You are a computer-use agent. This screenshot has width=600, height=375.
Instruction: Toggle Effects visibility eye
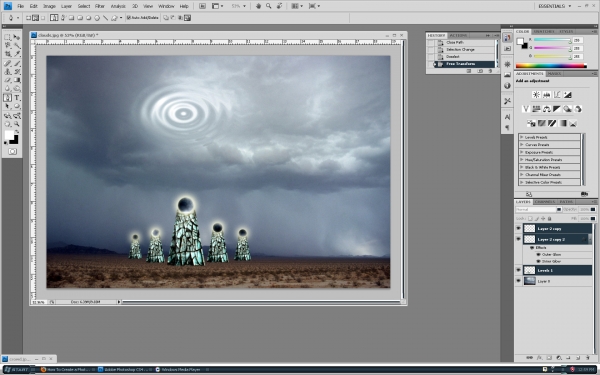(x=532, y=248)
